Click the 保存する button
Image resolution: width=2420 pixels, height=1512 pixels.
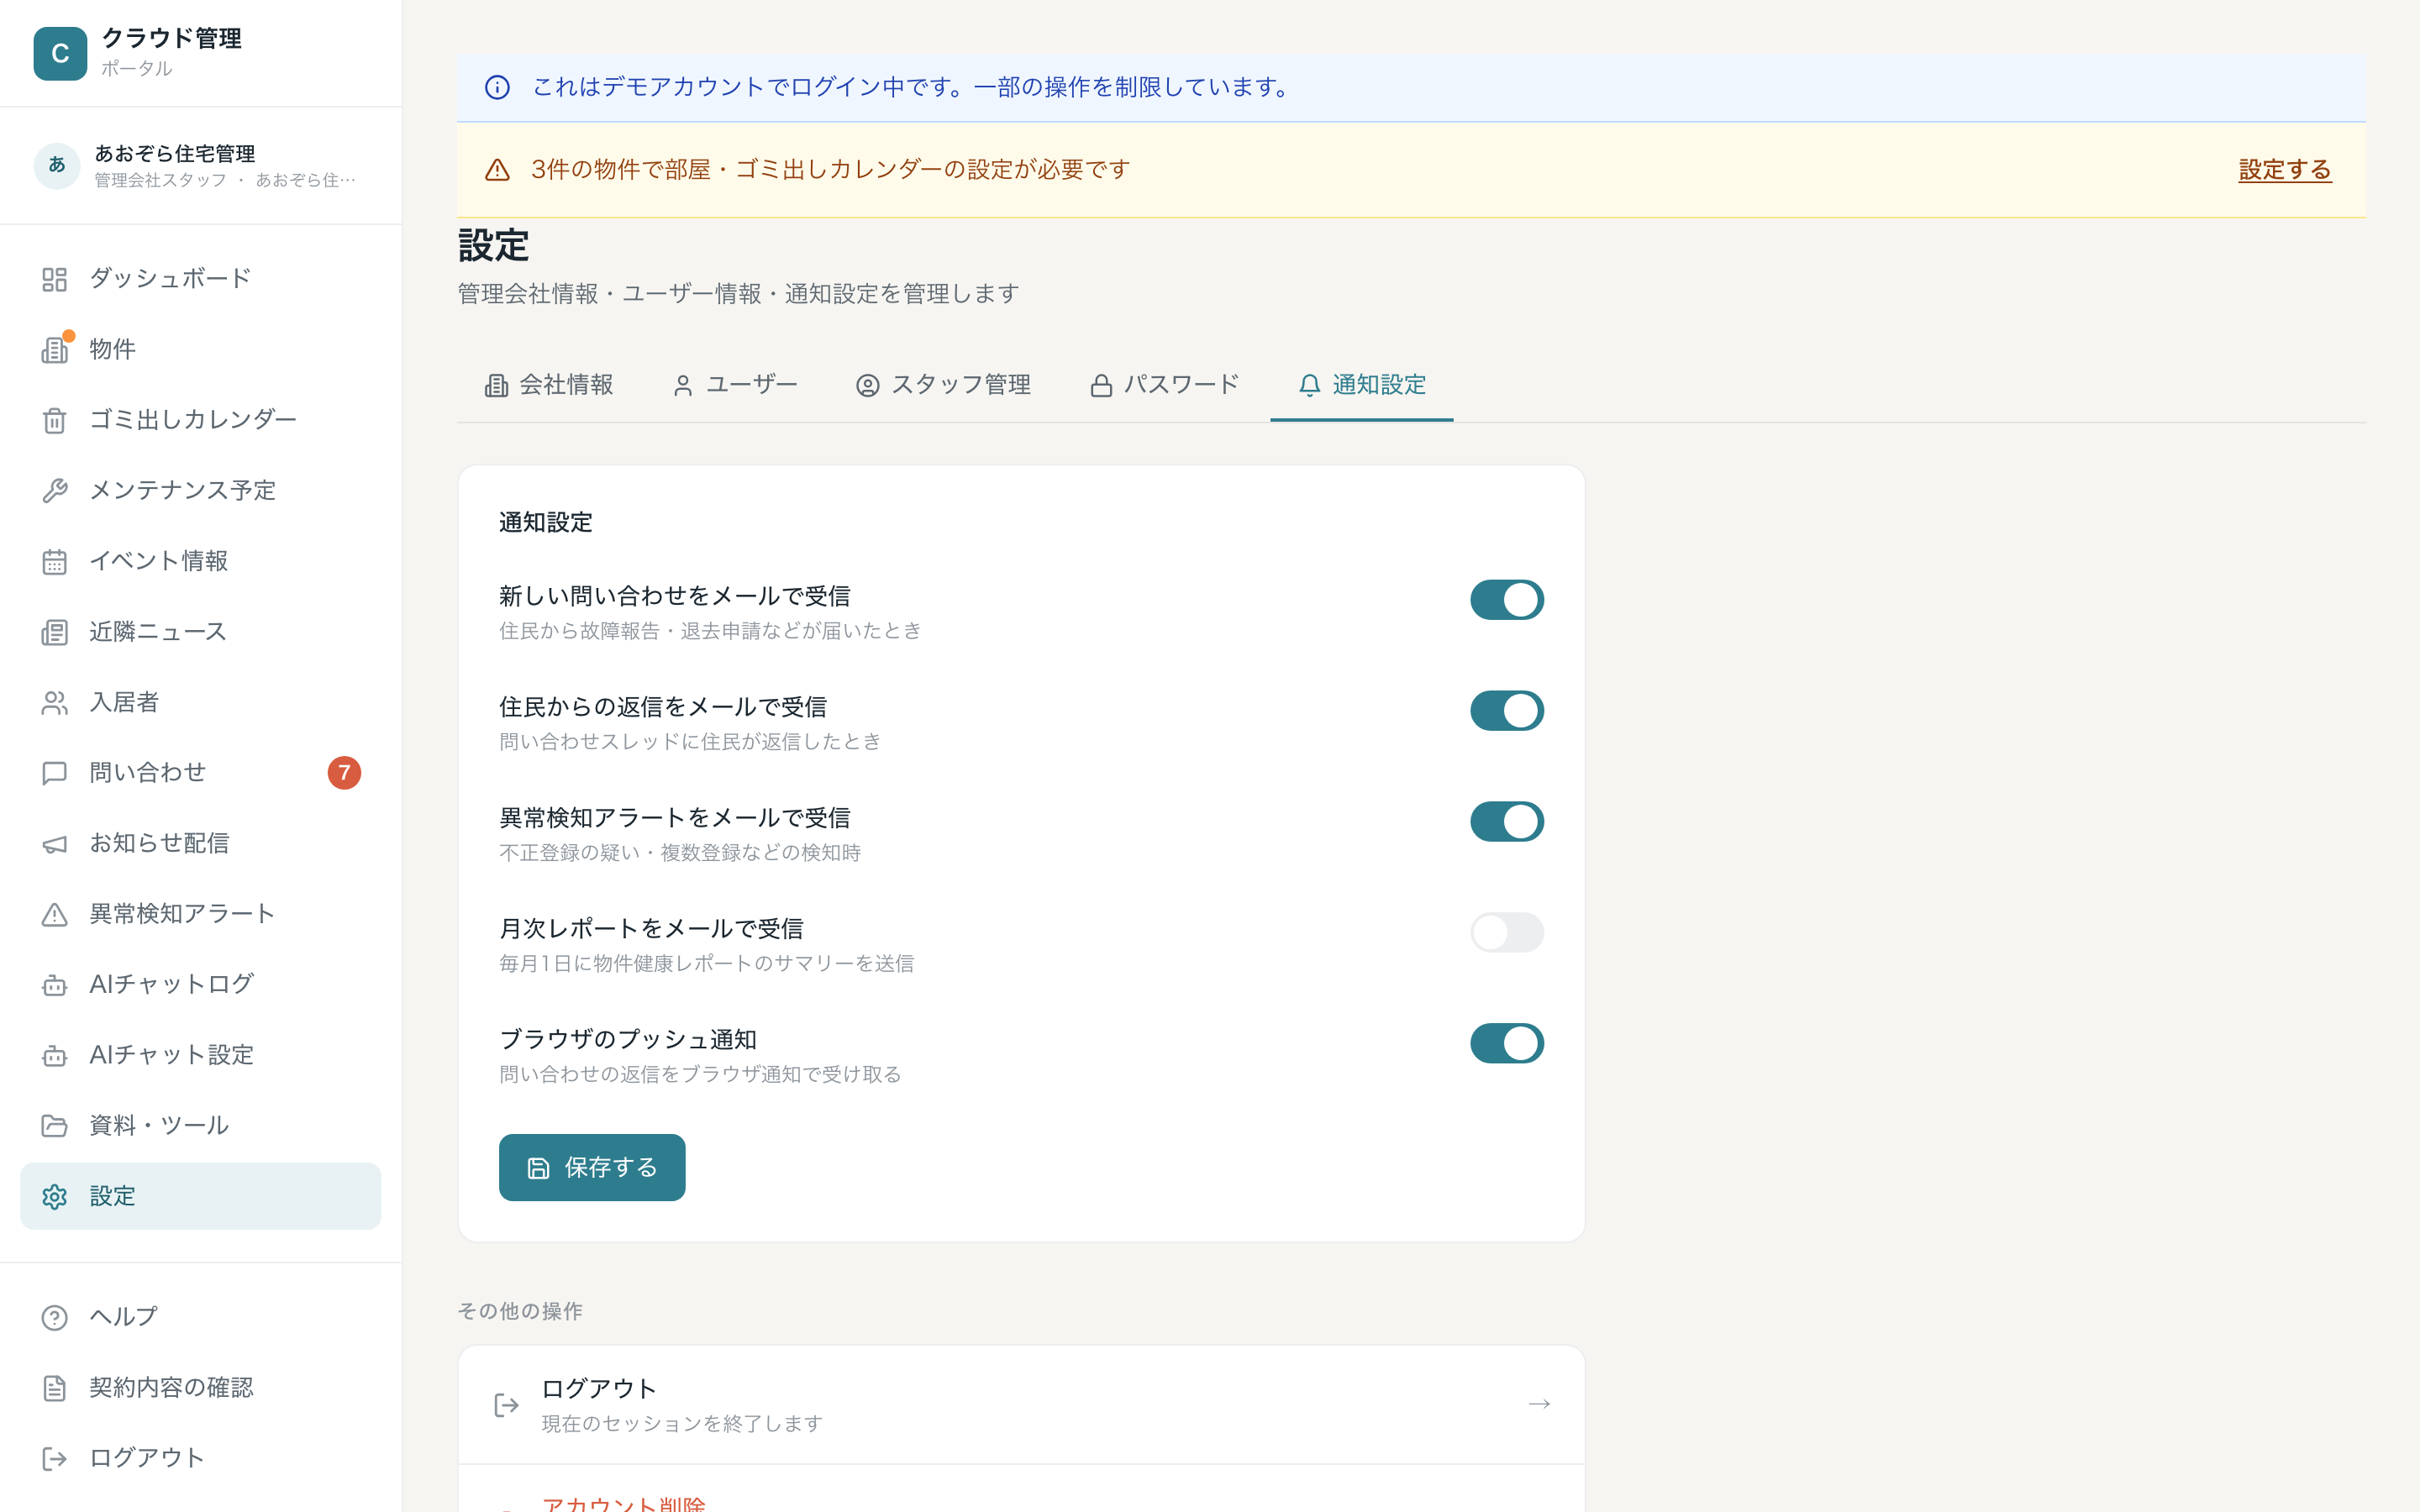coord(592,1167)
